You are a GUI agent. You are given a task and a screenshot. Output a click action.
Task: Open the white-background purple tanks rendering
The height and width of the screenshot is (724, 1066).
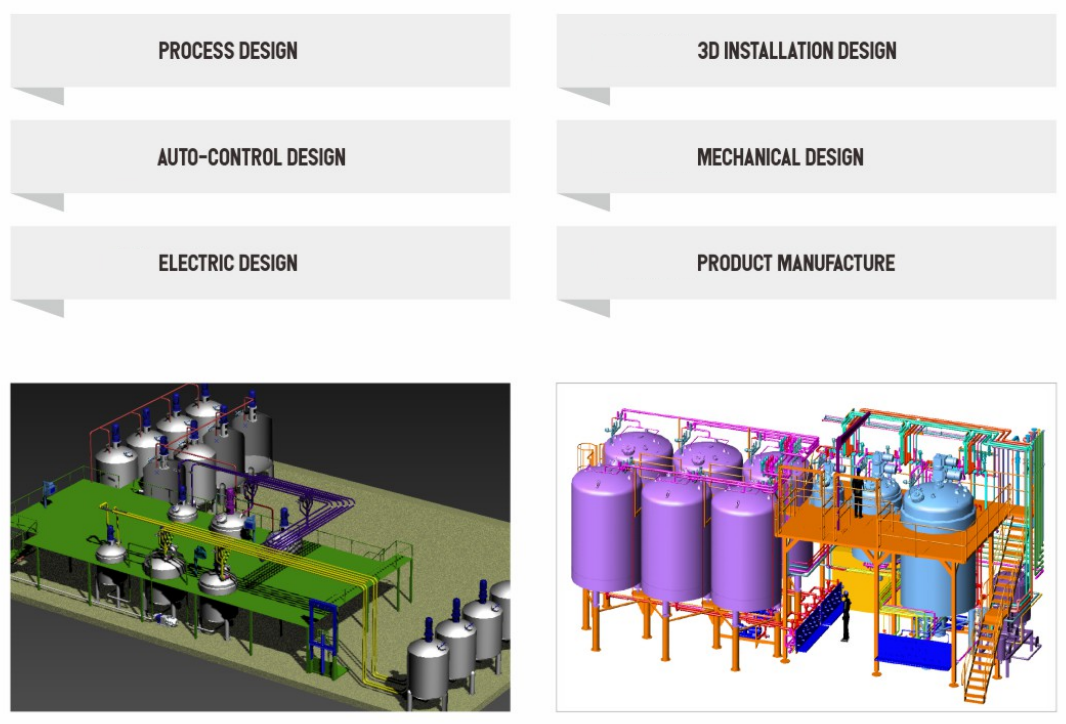click(805, 547)
